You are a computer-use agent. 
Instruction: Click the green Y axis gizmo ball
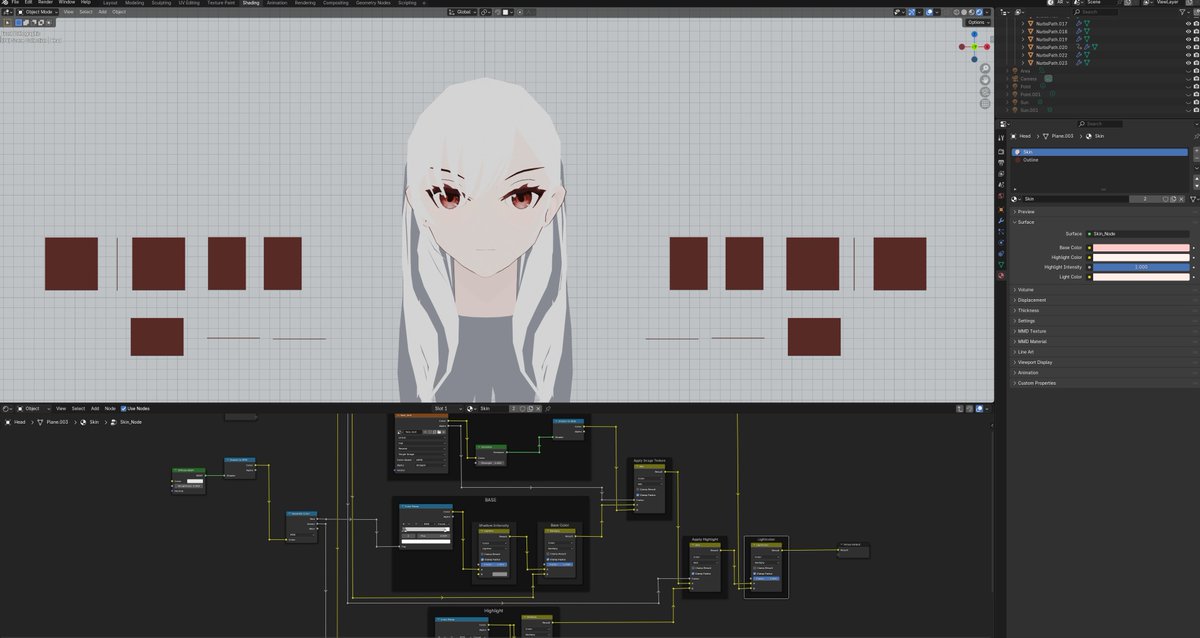pyautogui.click(x=976, y=46)
